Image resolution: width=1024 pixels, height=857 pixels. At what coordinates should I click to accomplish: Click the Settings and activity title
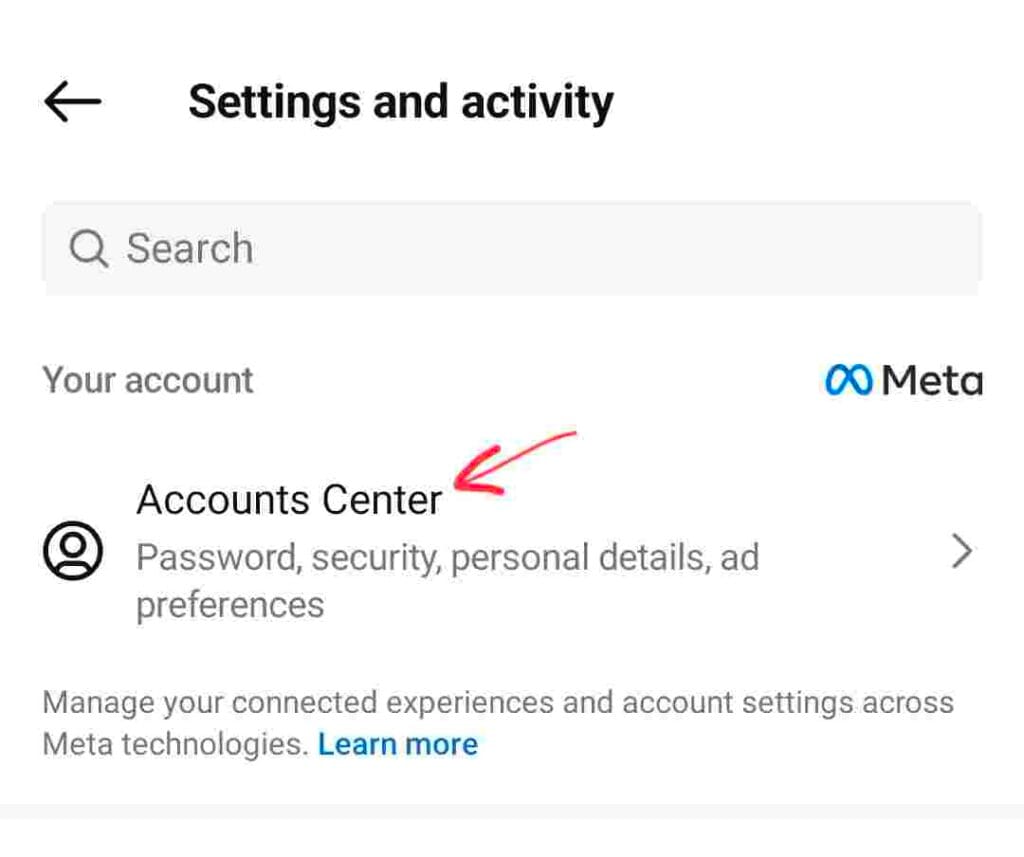pos(401,103)
